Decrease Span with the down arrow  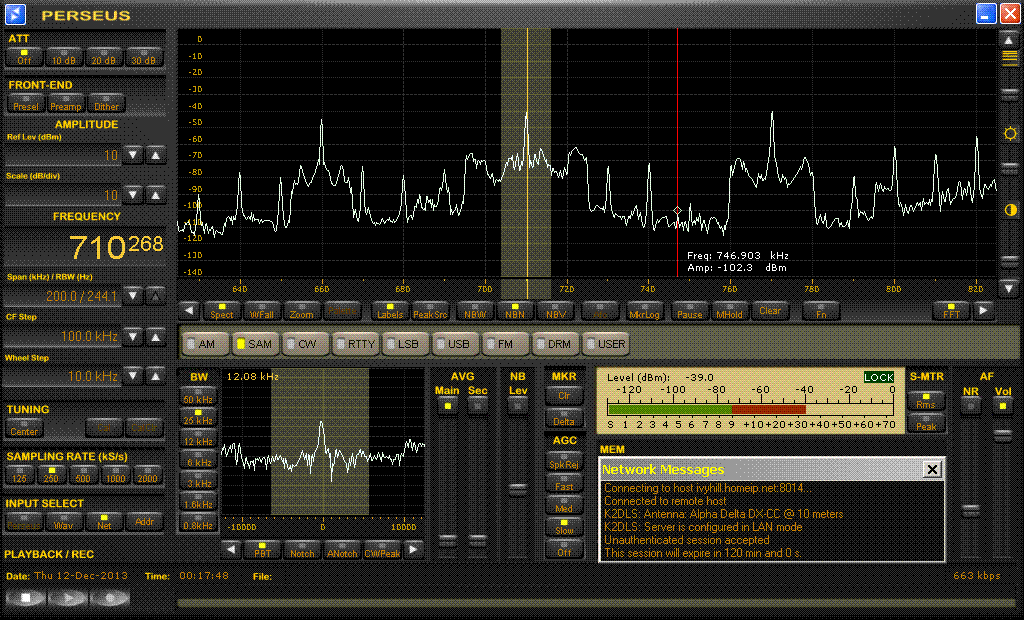133,296
